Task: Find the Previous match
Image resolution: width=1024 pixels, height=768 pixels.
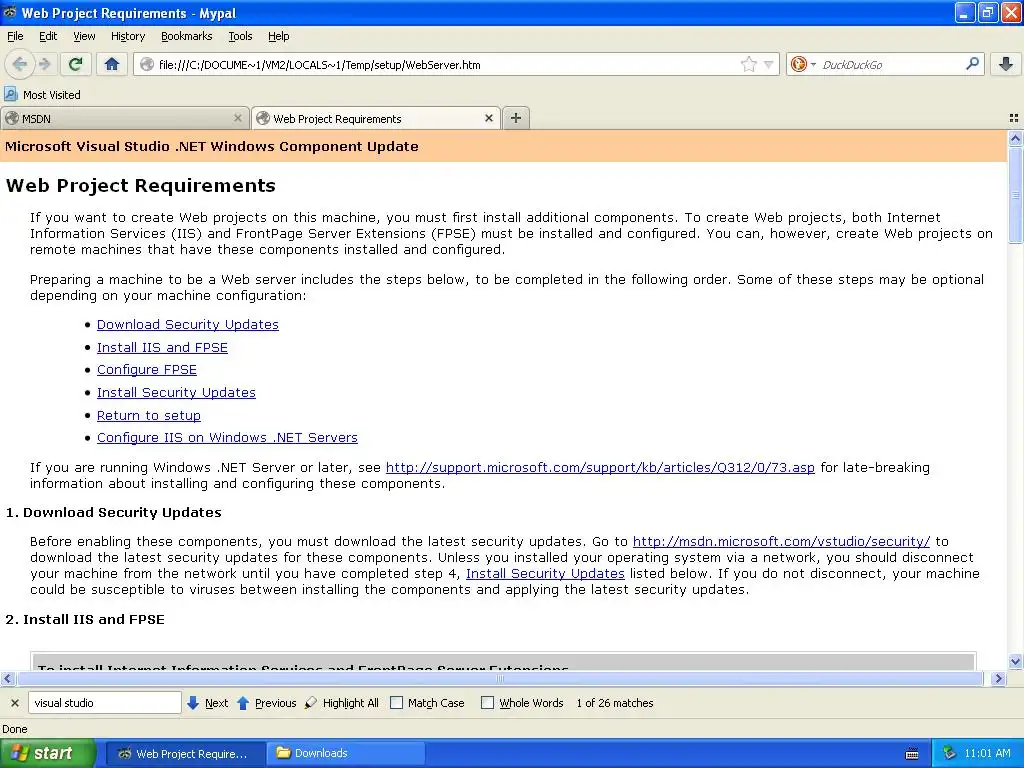Action: [266, 703]
